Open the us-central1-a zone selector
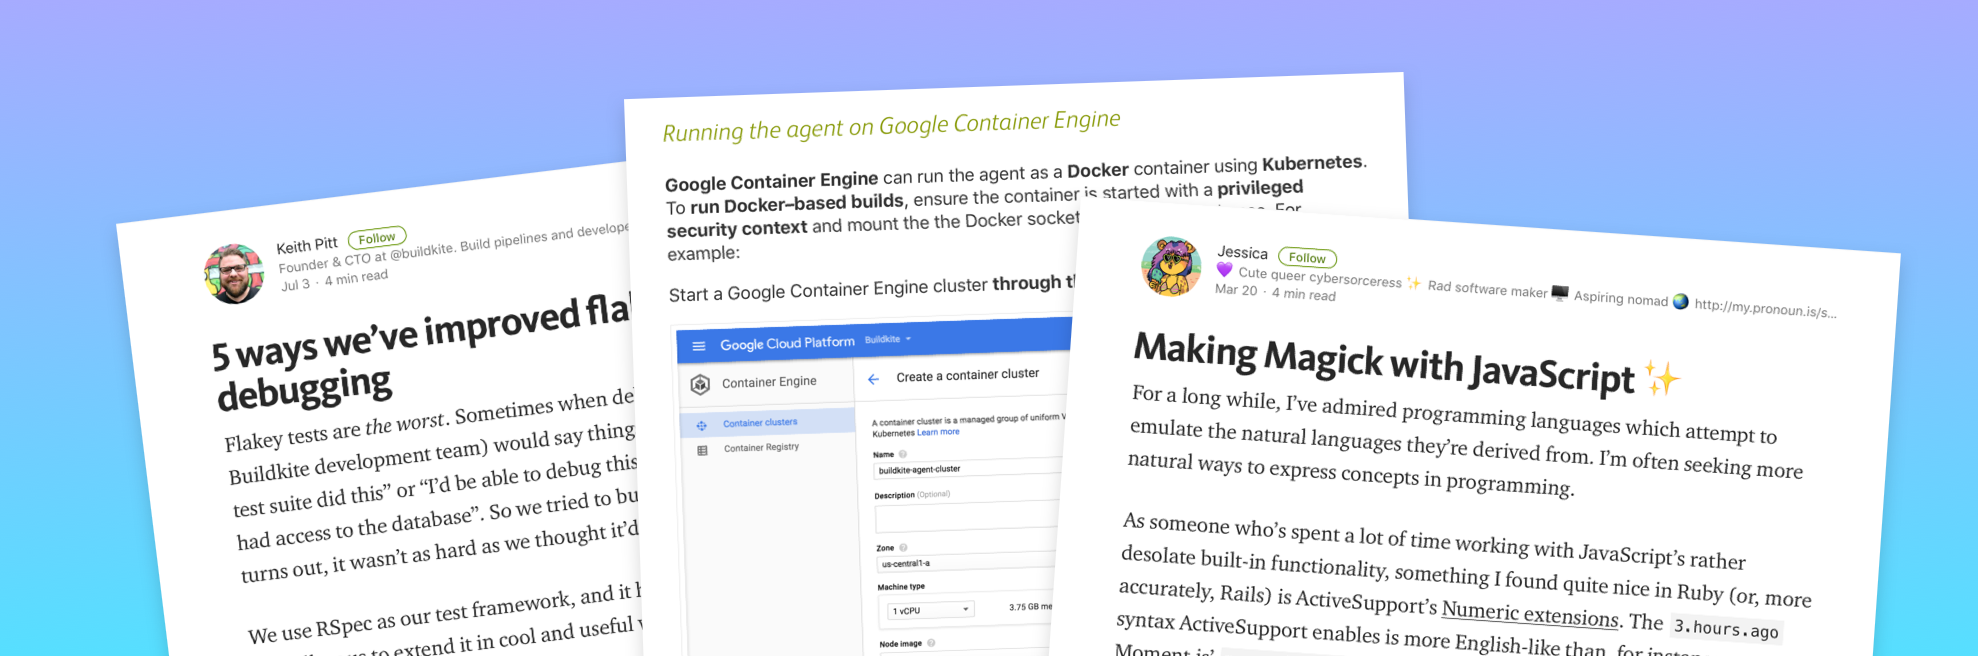 966,562
